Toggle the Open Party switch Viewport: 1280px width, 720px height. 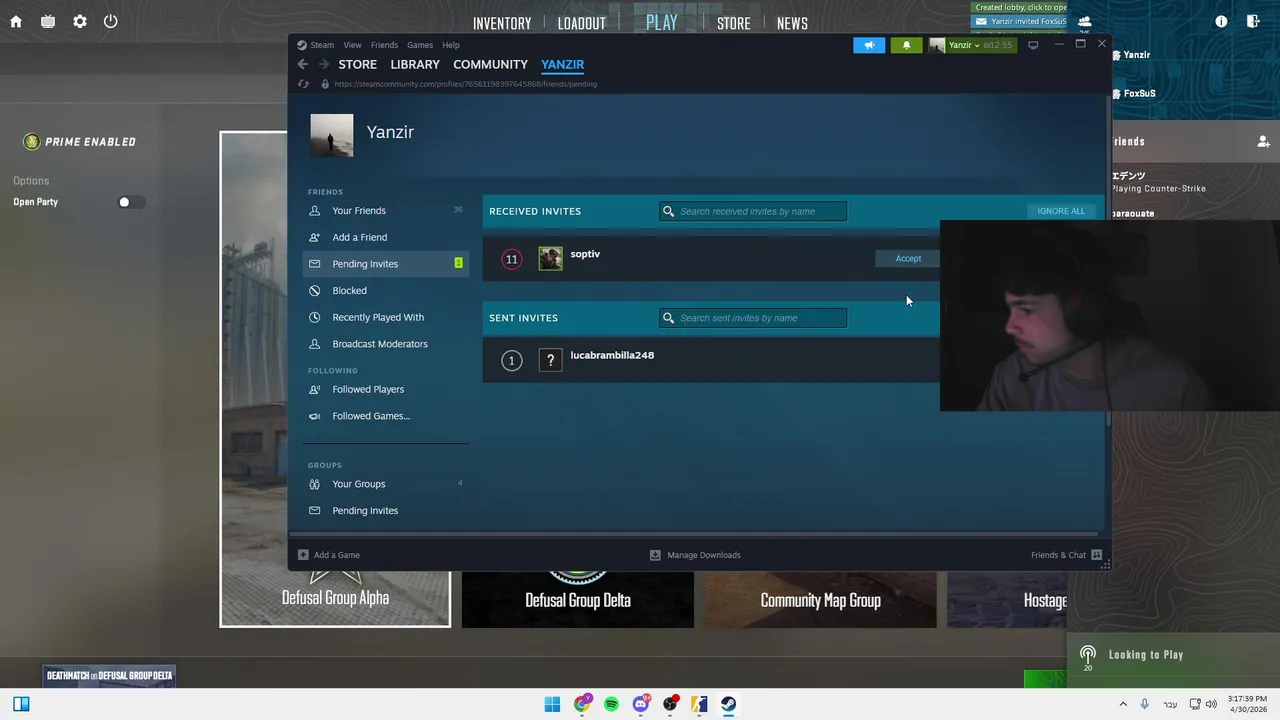(x=130, y=202)
